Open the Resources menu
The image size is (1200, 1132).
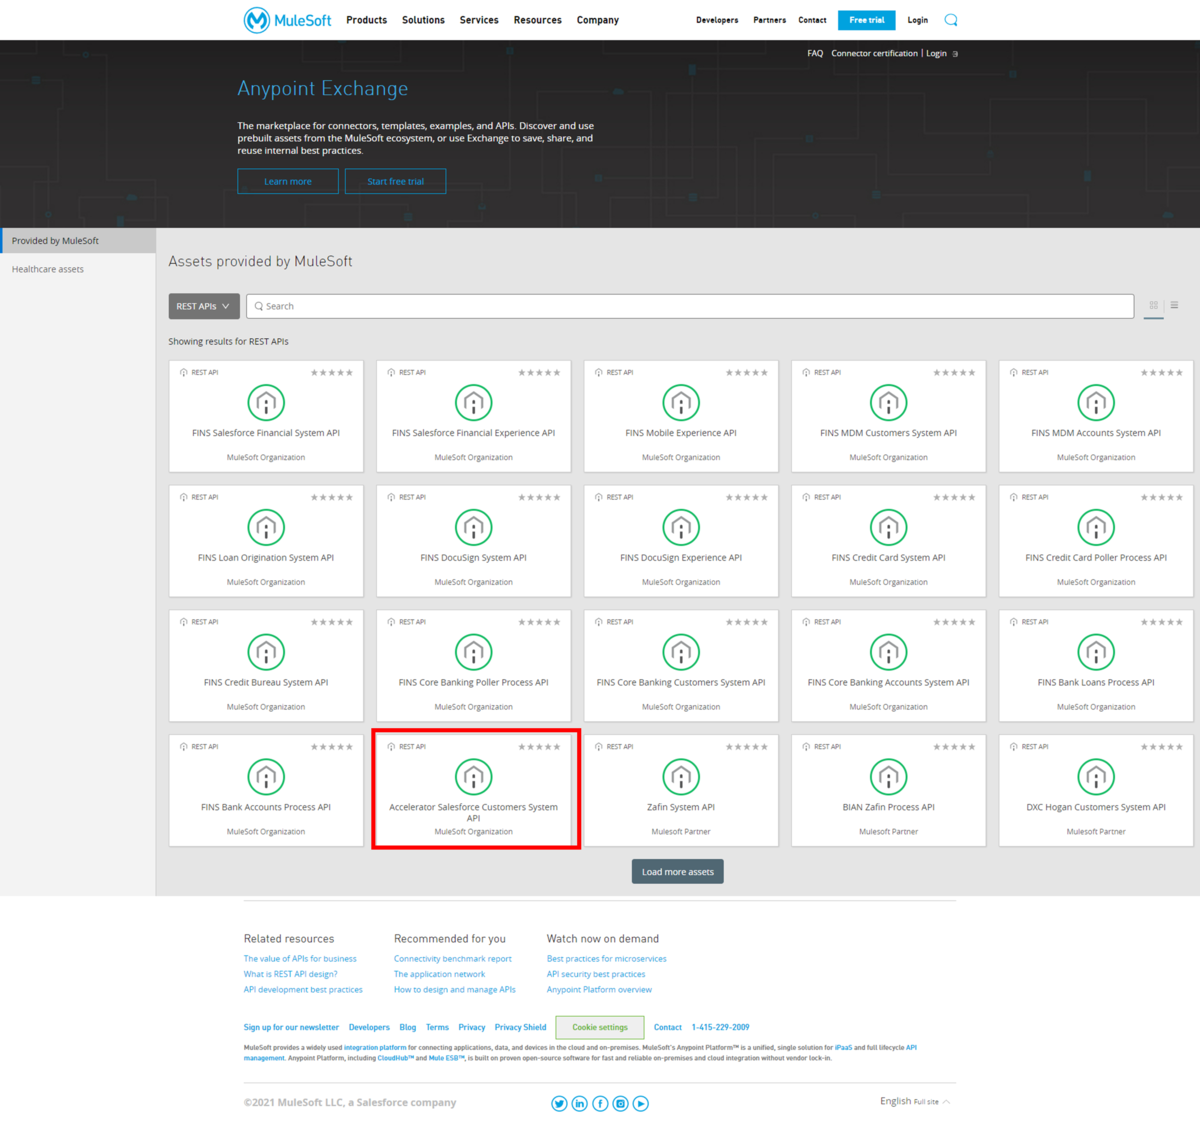(x=538, y=20)
